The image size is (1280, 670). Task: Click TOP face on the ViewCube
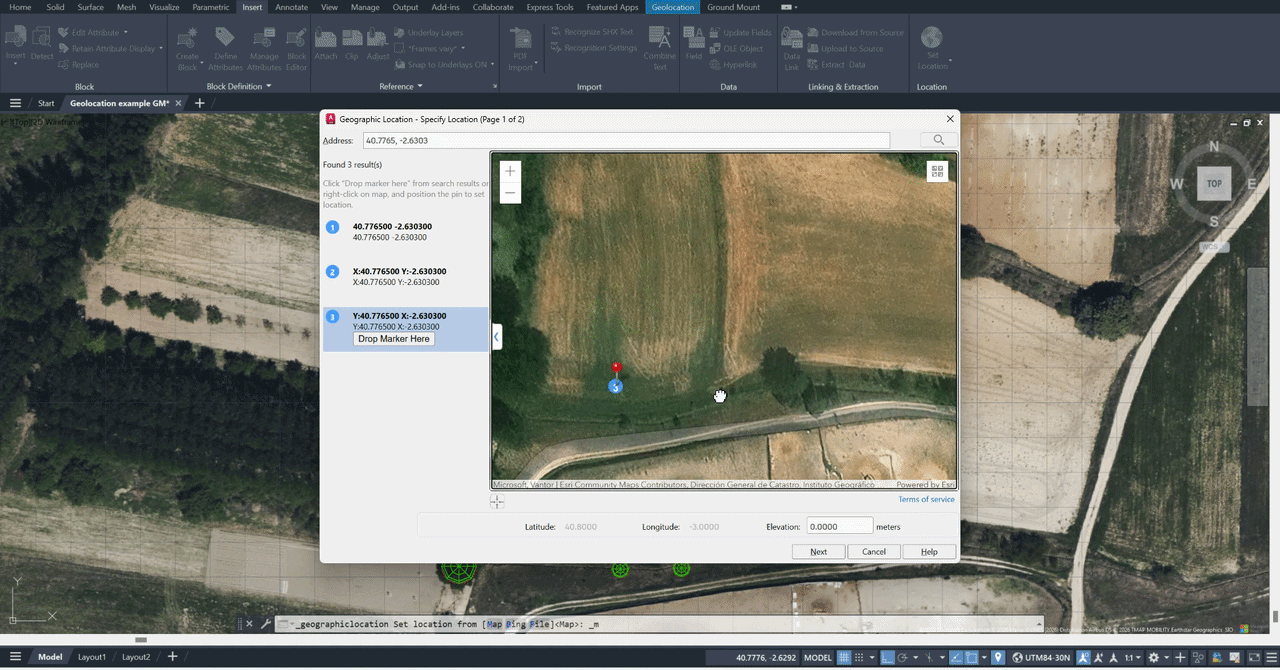tap(1214, 183)
